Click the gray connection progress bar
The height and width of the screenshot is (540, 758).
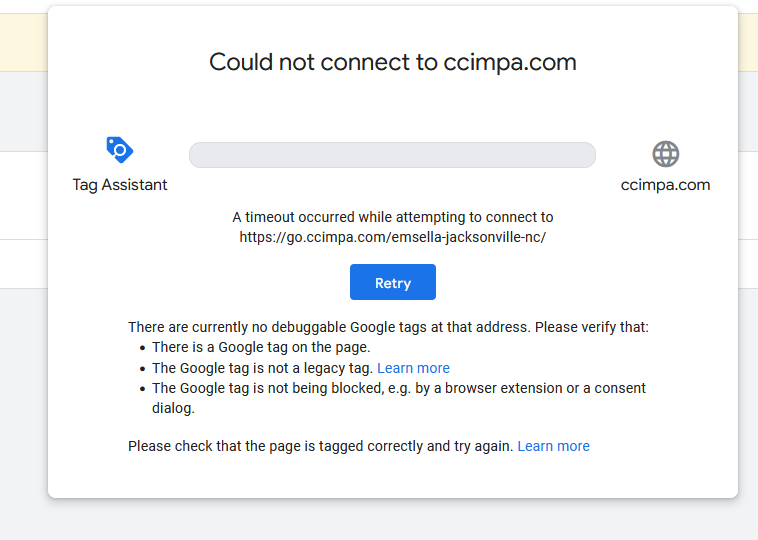392,155
